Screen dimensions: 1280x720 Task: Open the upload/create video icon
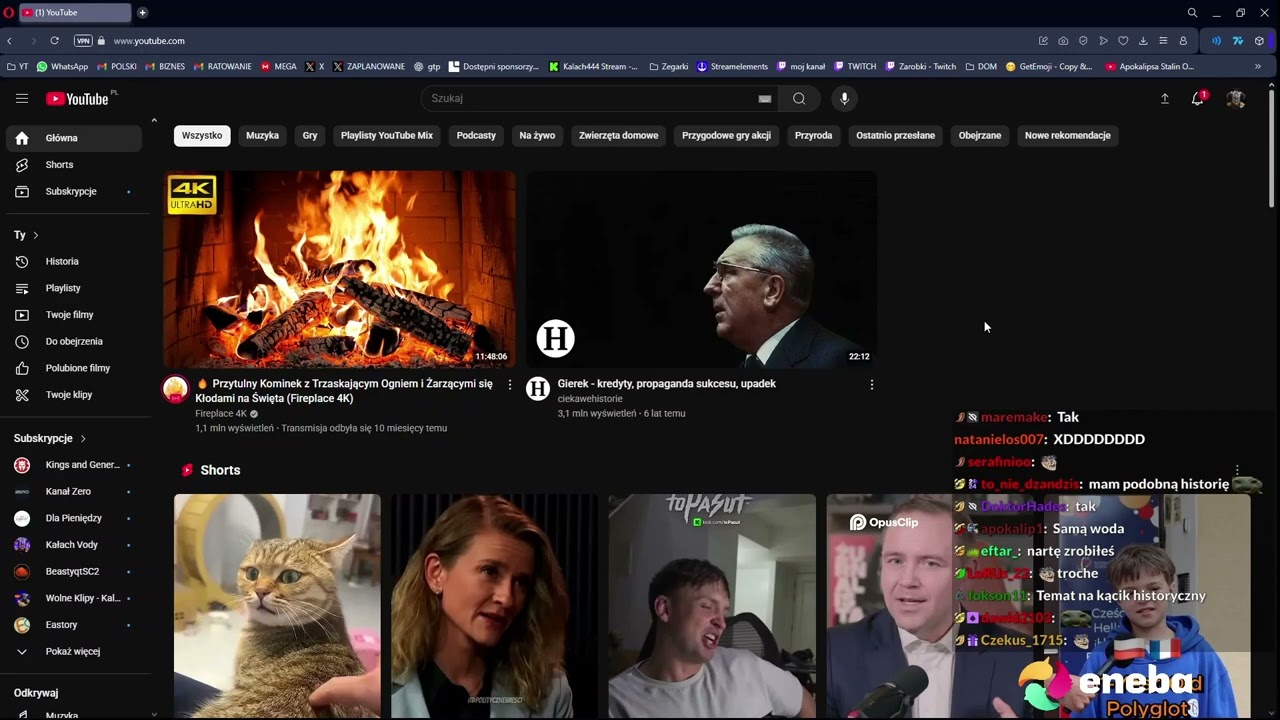click(x=1164, y=98)
